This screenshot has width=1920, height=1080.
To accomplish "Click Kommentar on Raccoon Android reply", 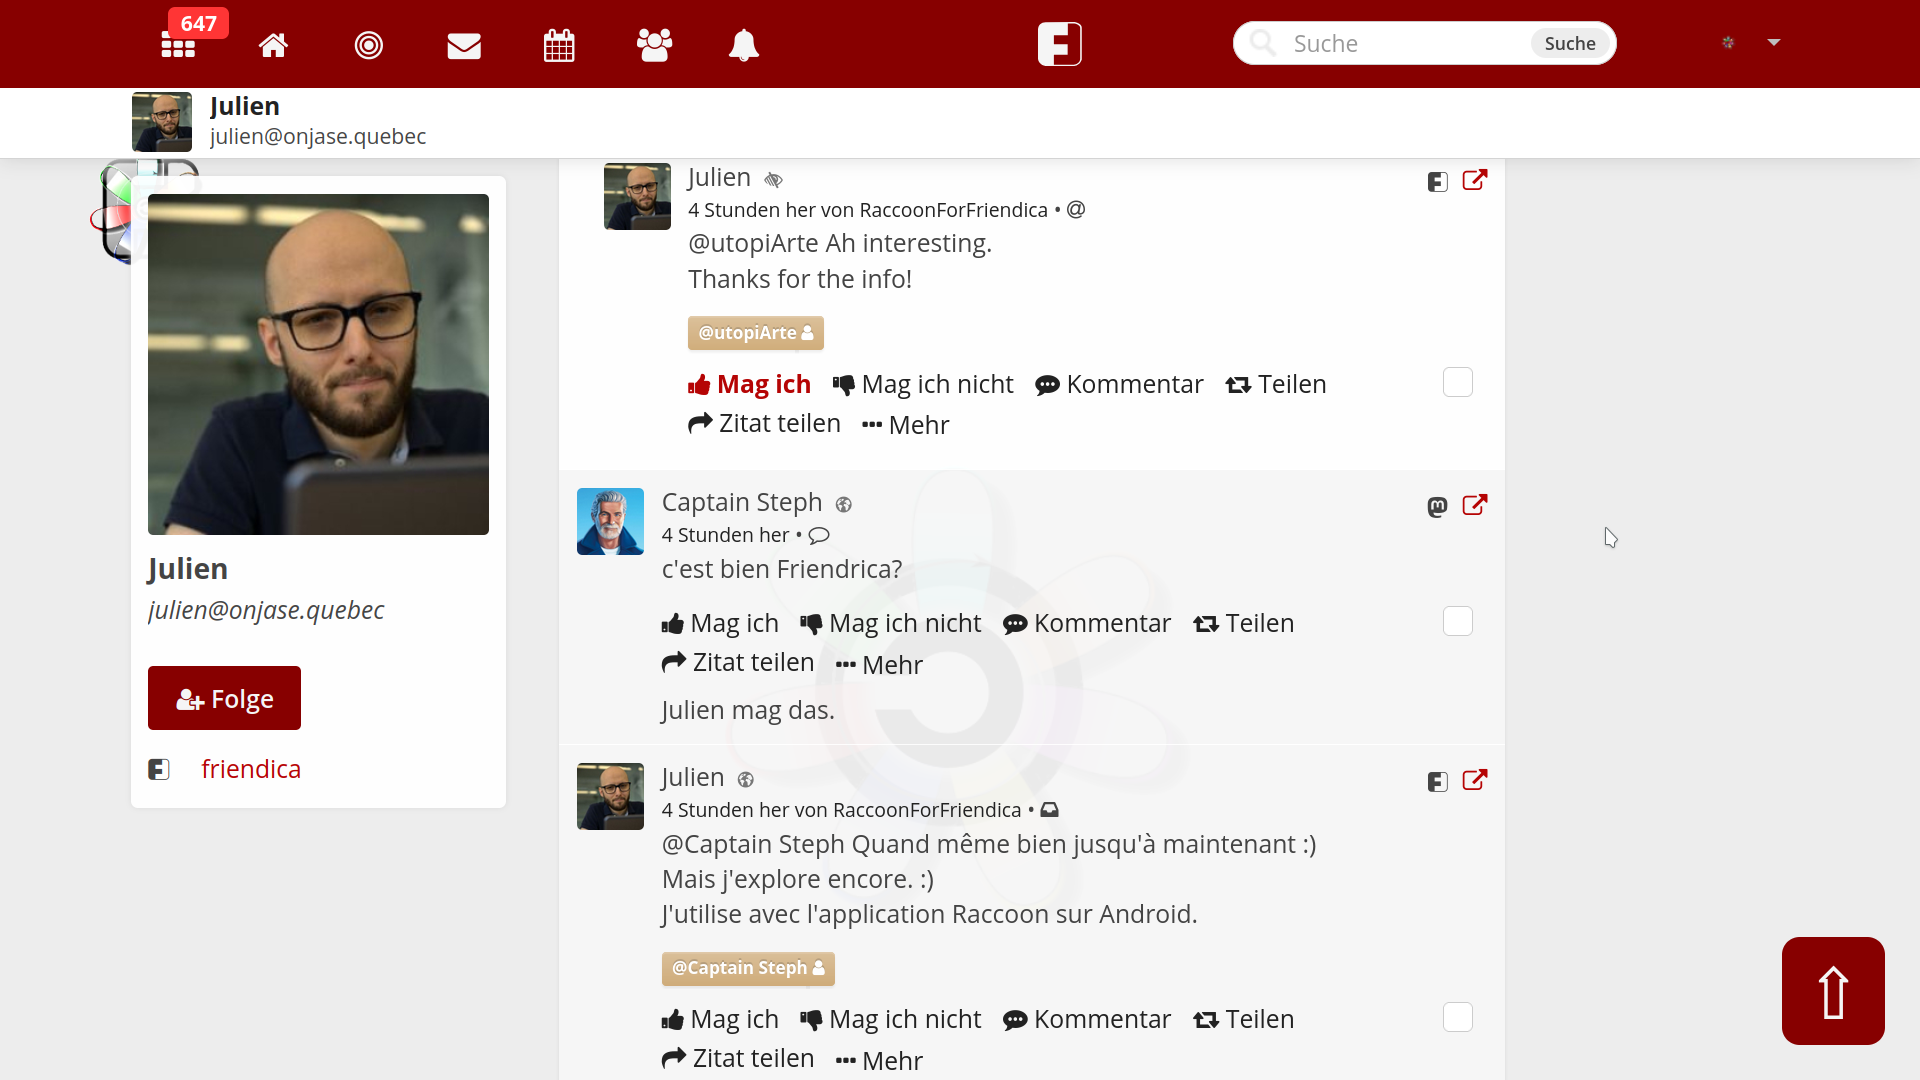I will [x=1087, y=1019].
